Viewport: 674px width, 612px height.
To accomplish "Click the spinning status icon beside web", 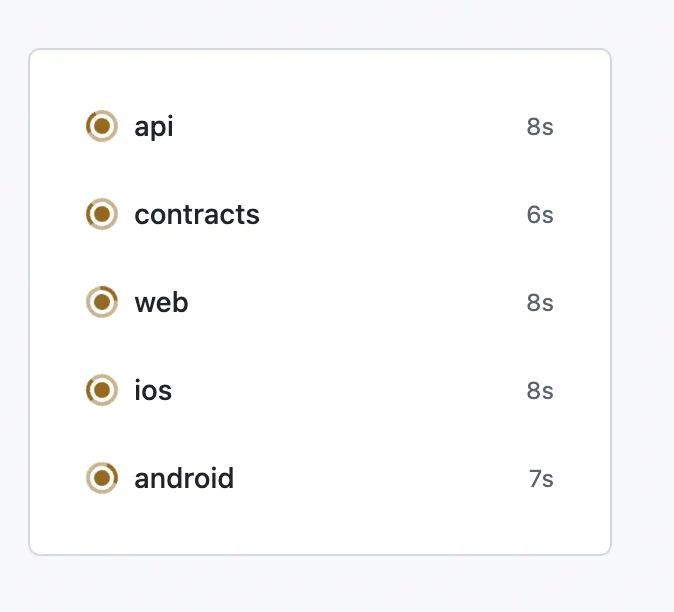I will pos(102,302).
